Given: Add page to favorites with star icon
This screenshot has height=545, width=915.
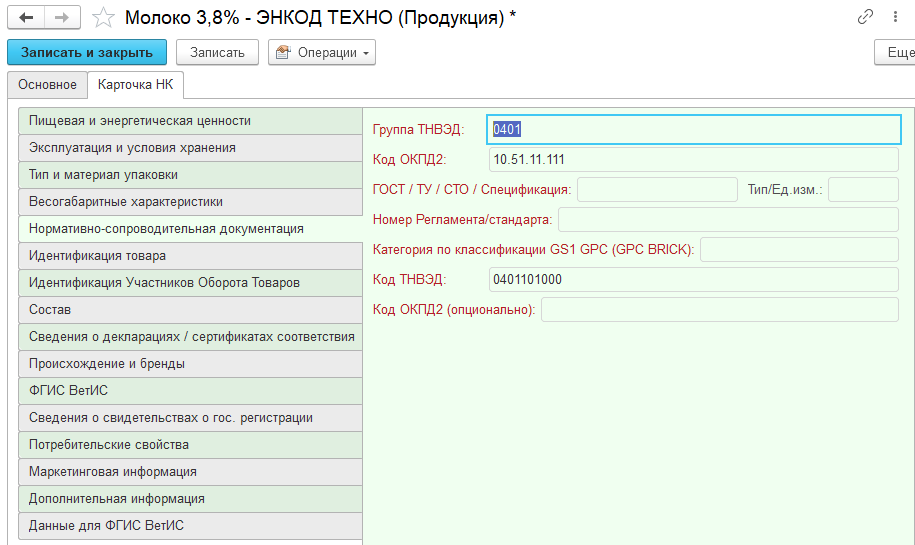Looking at the screenshot, I should (x=102, y=17).
